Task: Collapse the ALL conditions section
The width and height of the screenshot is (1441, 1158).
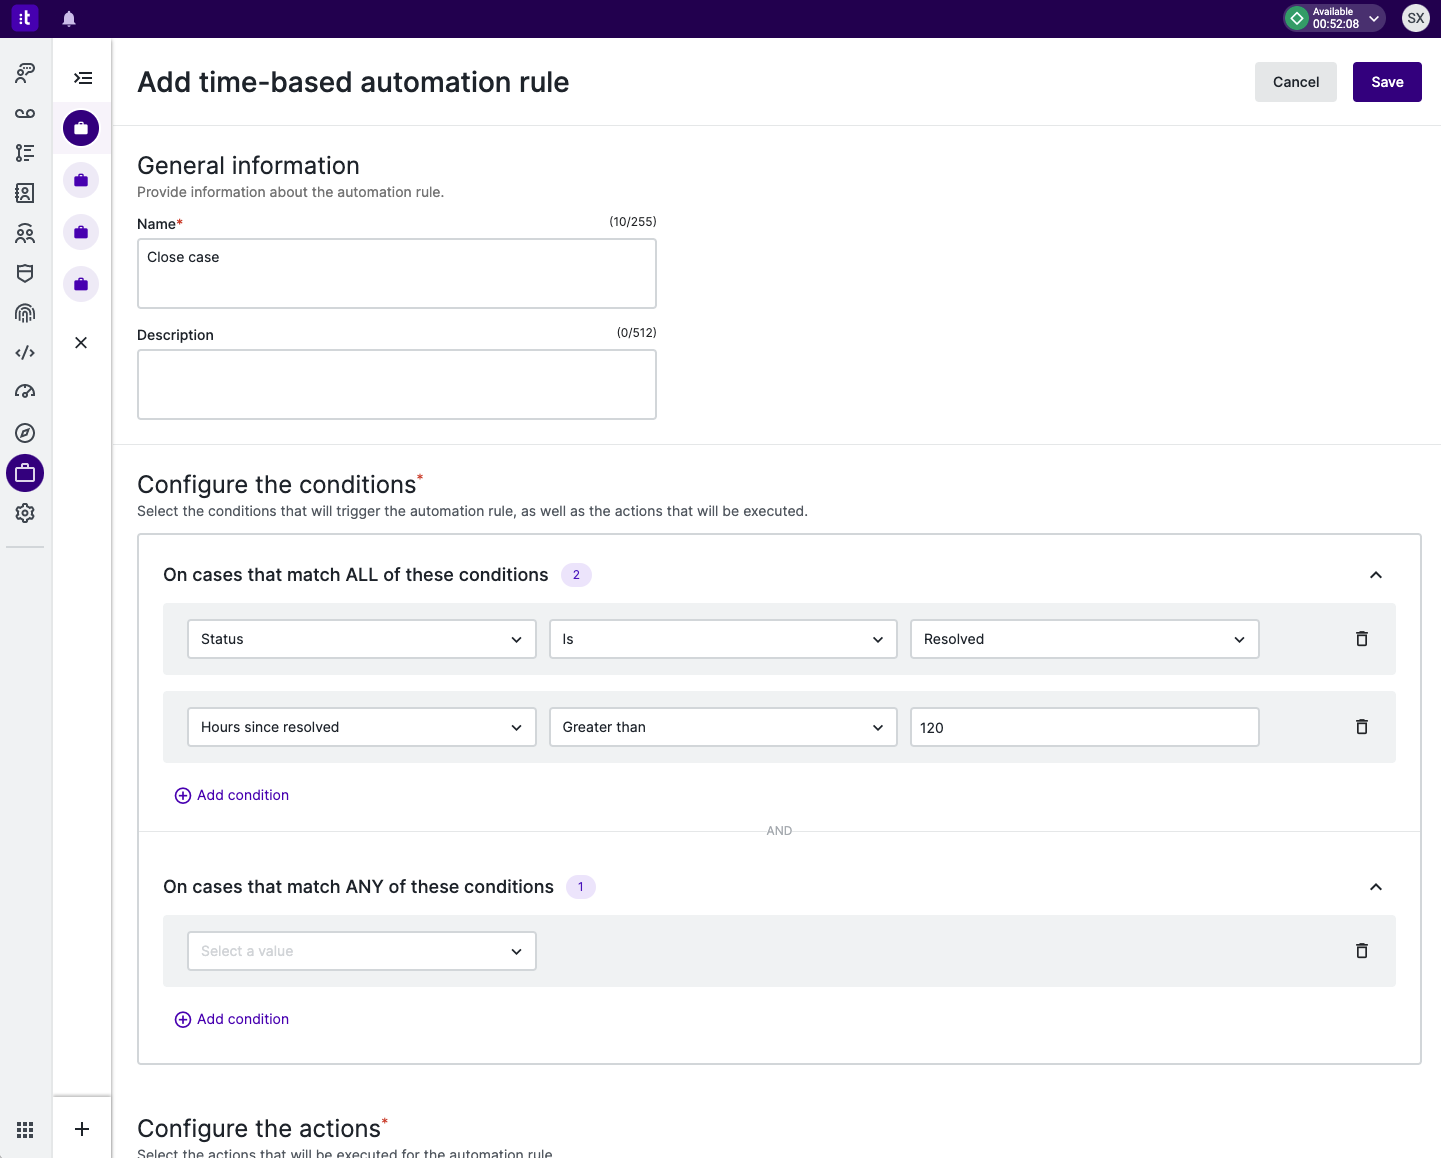Action: [x=1375, y=575]
